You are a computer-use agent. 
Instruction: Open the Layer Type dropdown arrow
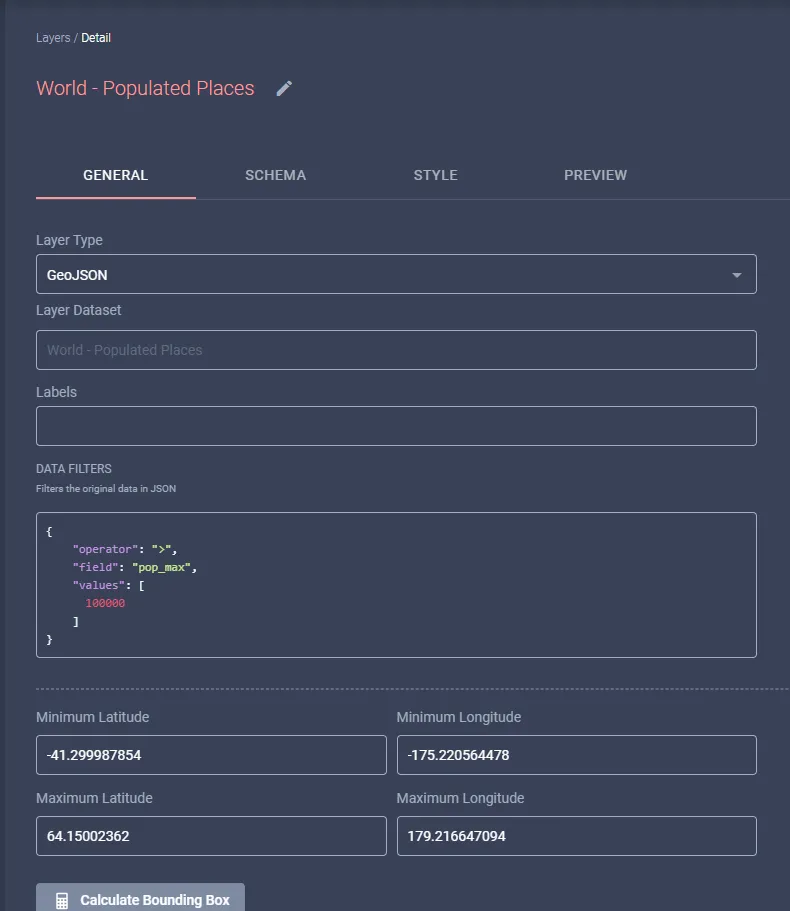[737, 275]
